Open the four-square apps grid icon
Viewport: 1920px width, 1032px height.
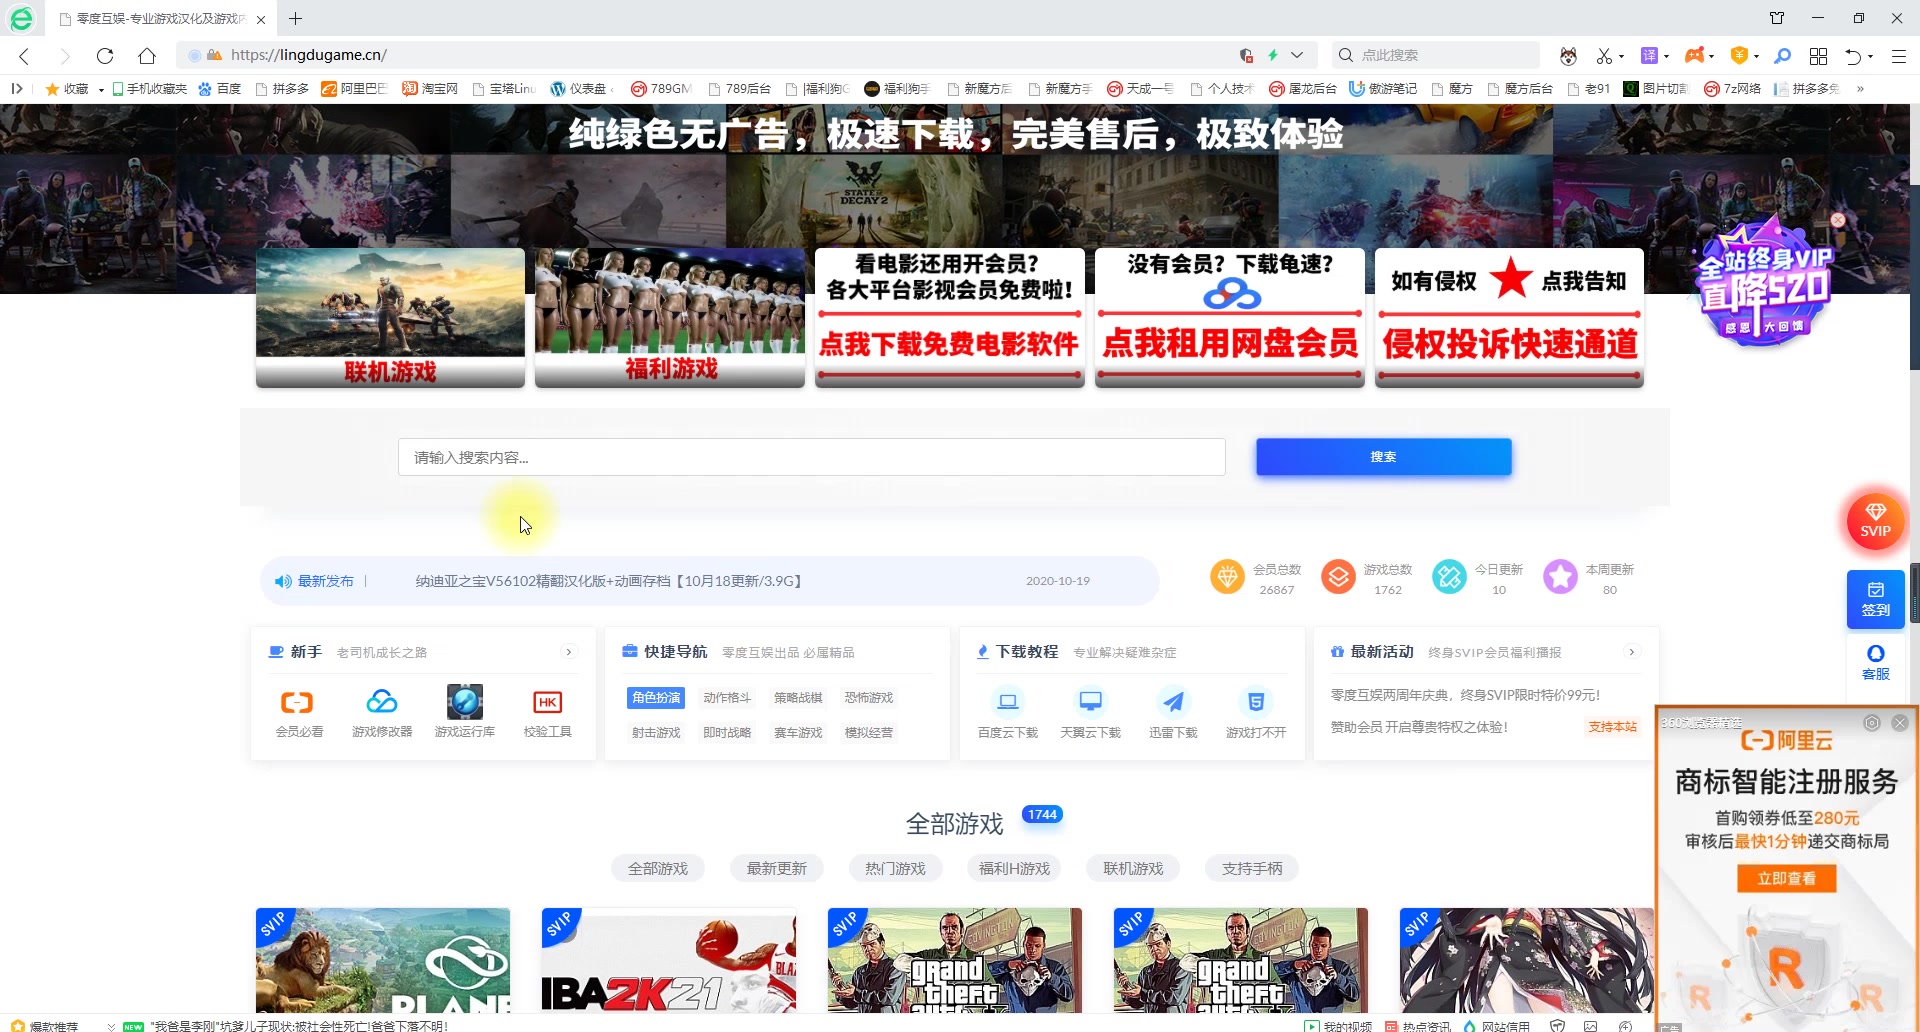click(x=1818, y=56)
